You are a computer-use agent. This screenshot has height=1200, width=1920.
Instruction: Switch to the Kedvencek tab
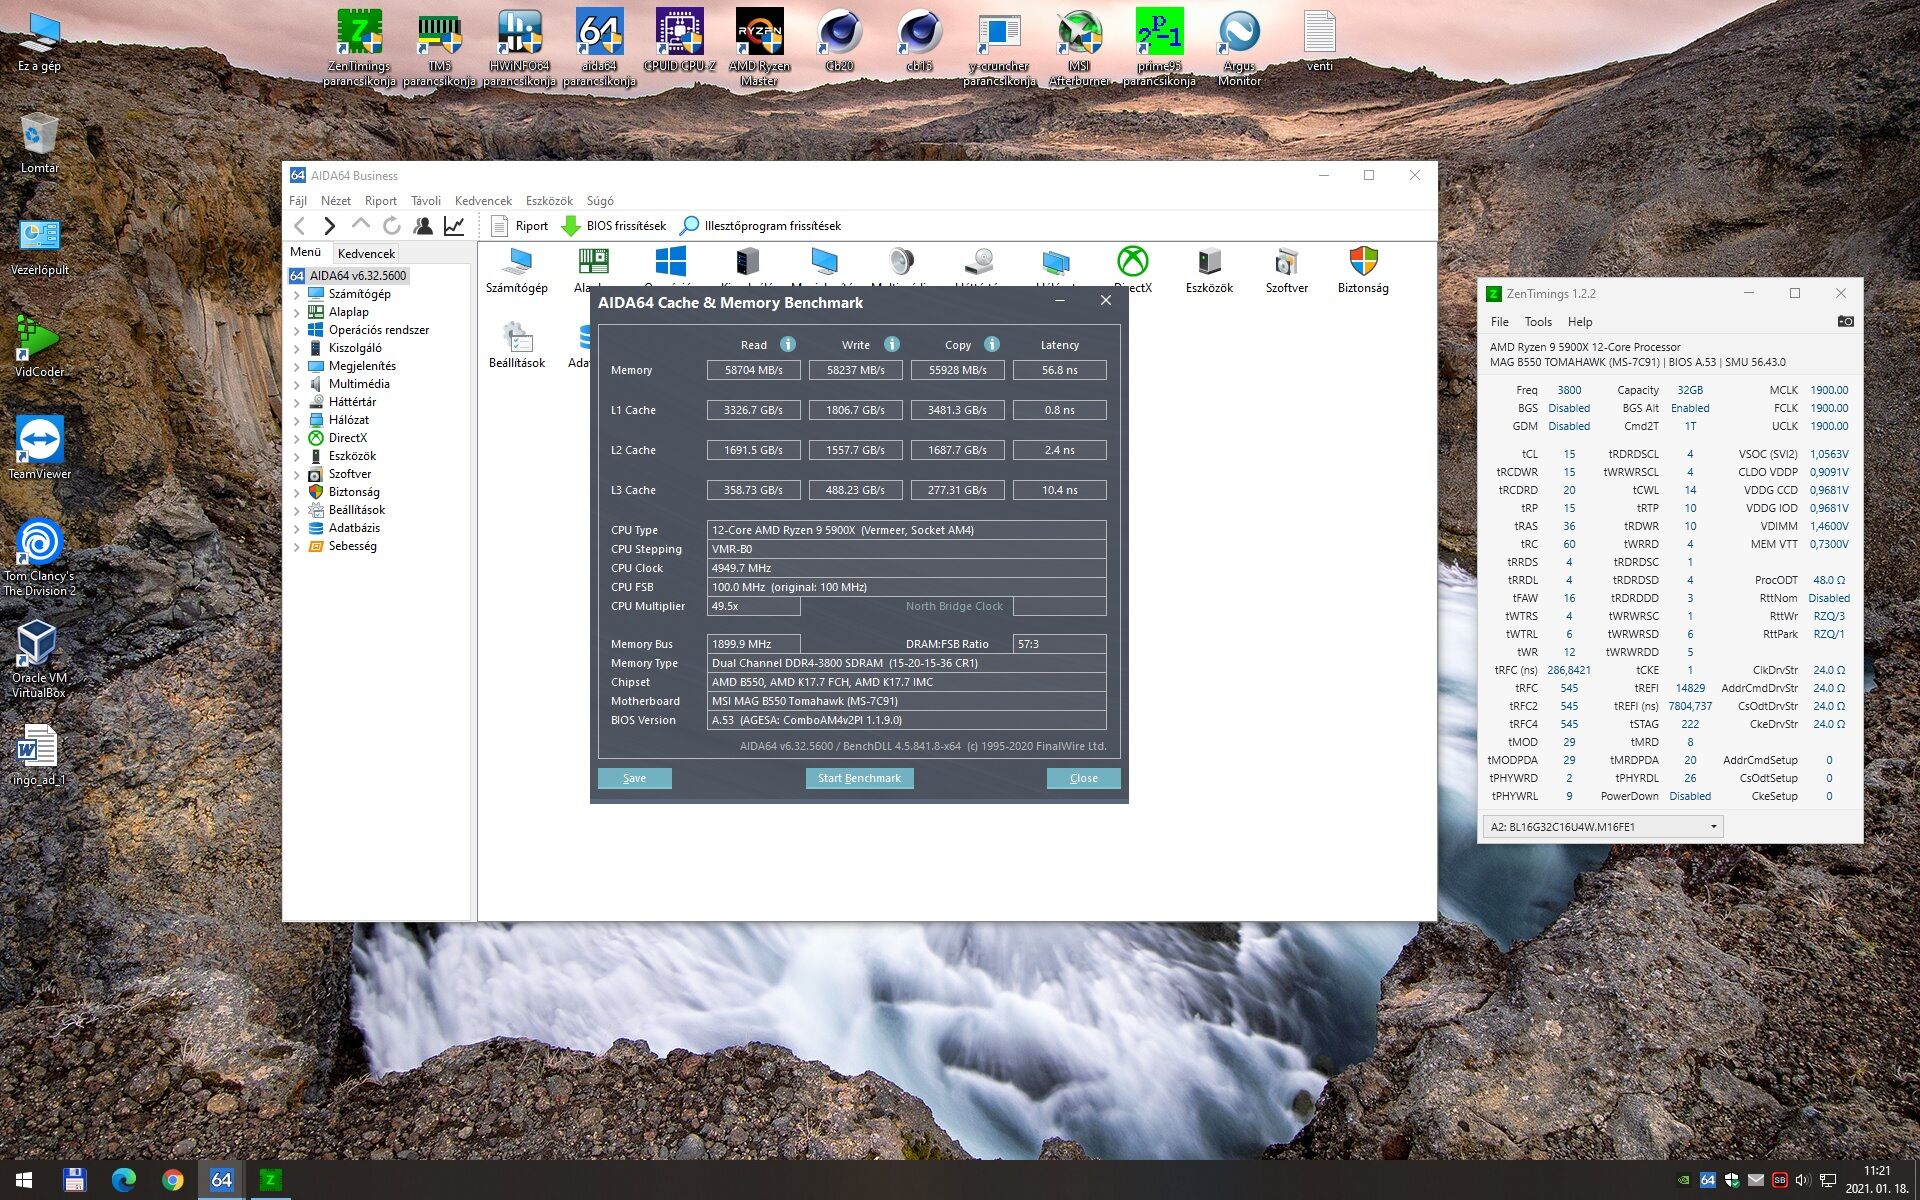(x=366, y=254)
